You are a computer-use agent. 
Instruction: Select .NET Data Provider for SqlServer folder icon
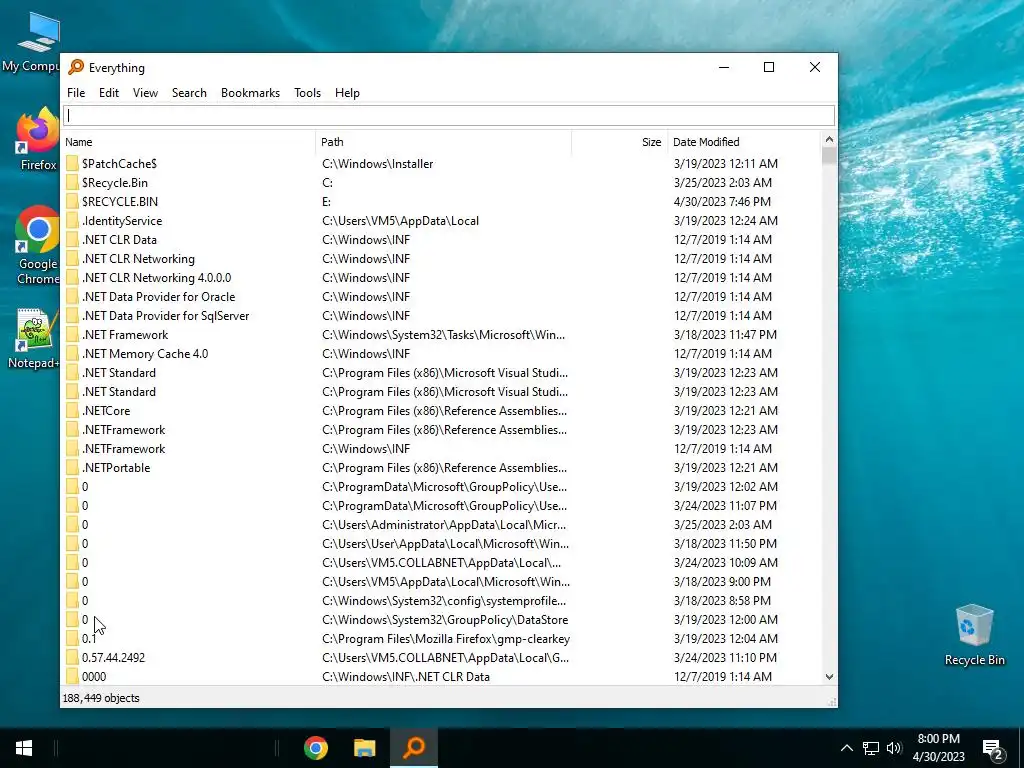pyautogui.click(x=72, y=315)
